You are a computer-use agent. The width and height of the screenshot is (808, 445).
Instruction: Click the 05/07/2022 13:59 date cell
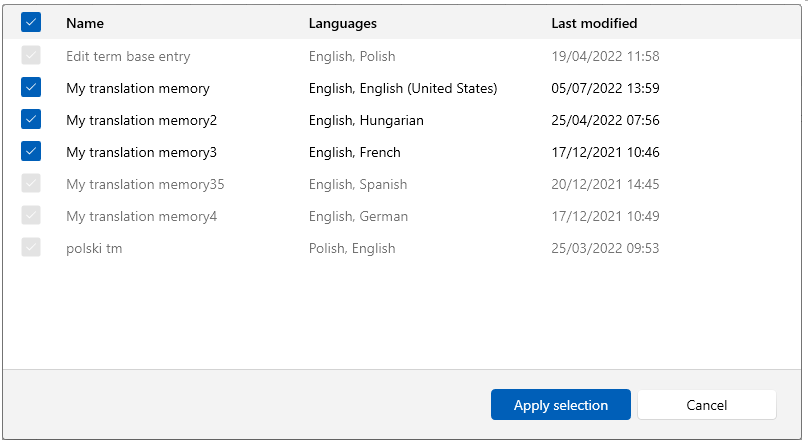pyautogui.click(x=605, y=88)
